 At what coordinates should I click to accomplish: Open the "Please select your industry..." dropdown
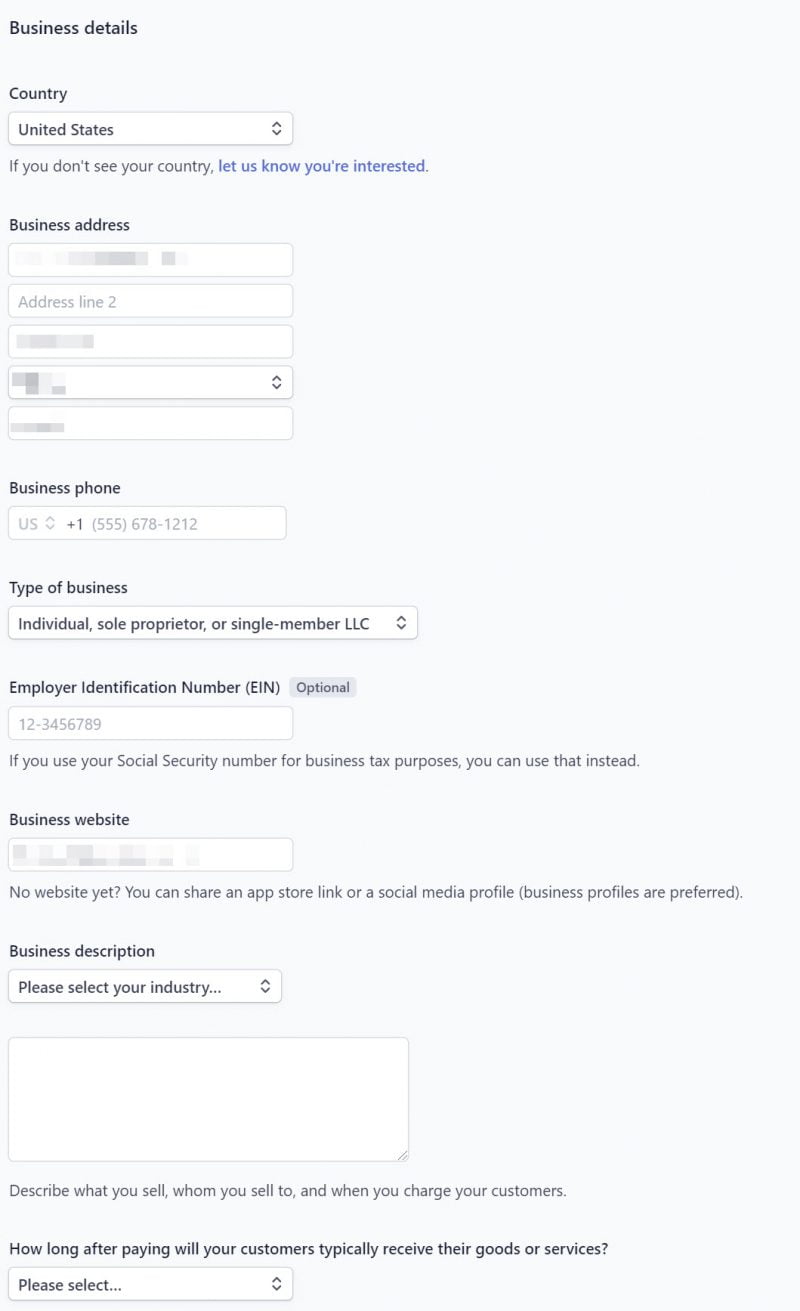point(145,987)
